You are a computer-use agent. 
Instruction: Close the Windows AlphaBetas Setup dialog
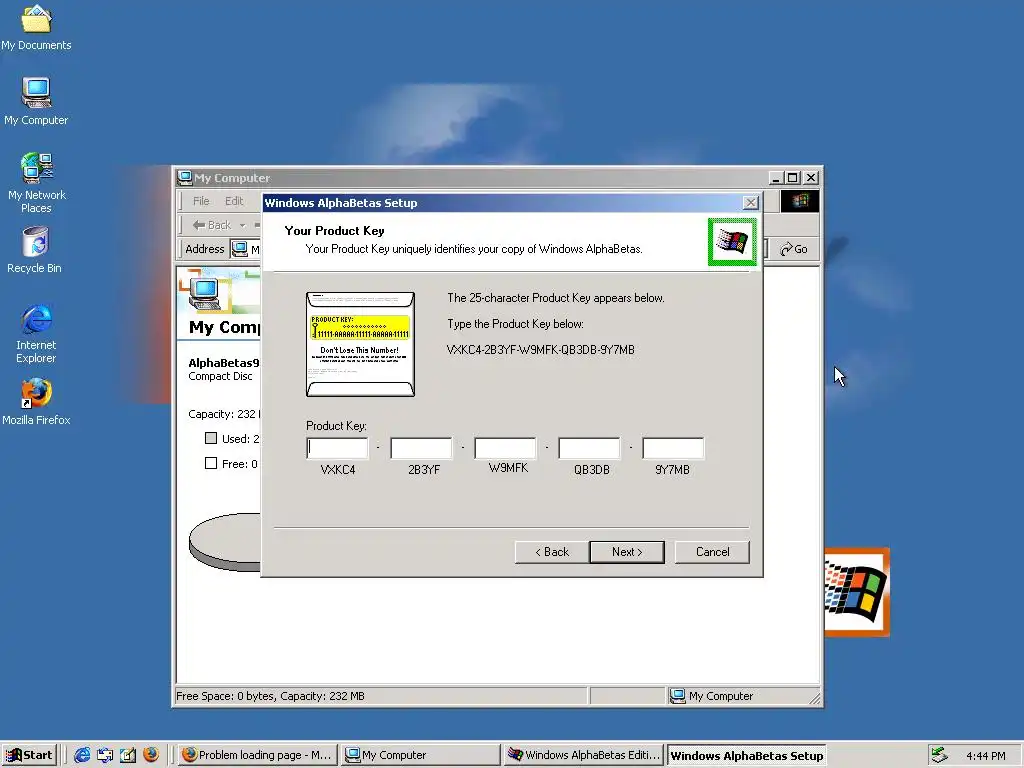751,203
